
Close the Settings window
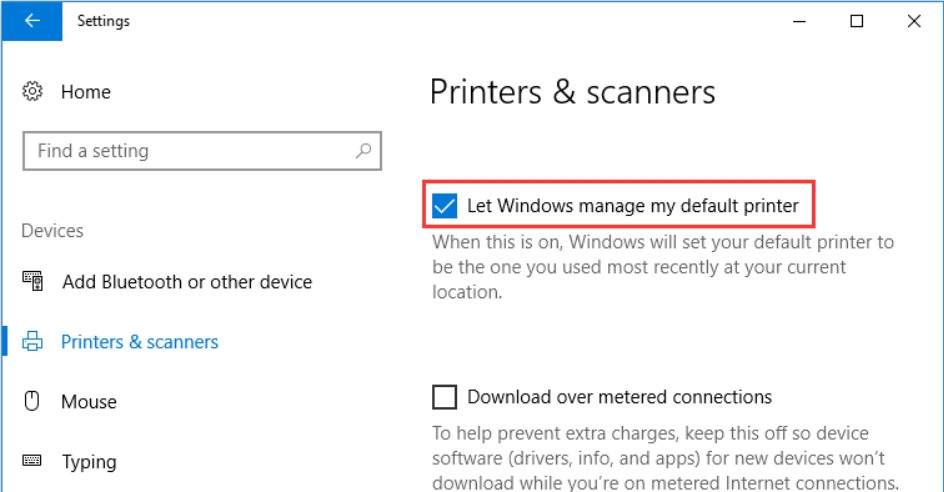(914, 21)
